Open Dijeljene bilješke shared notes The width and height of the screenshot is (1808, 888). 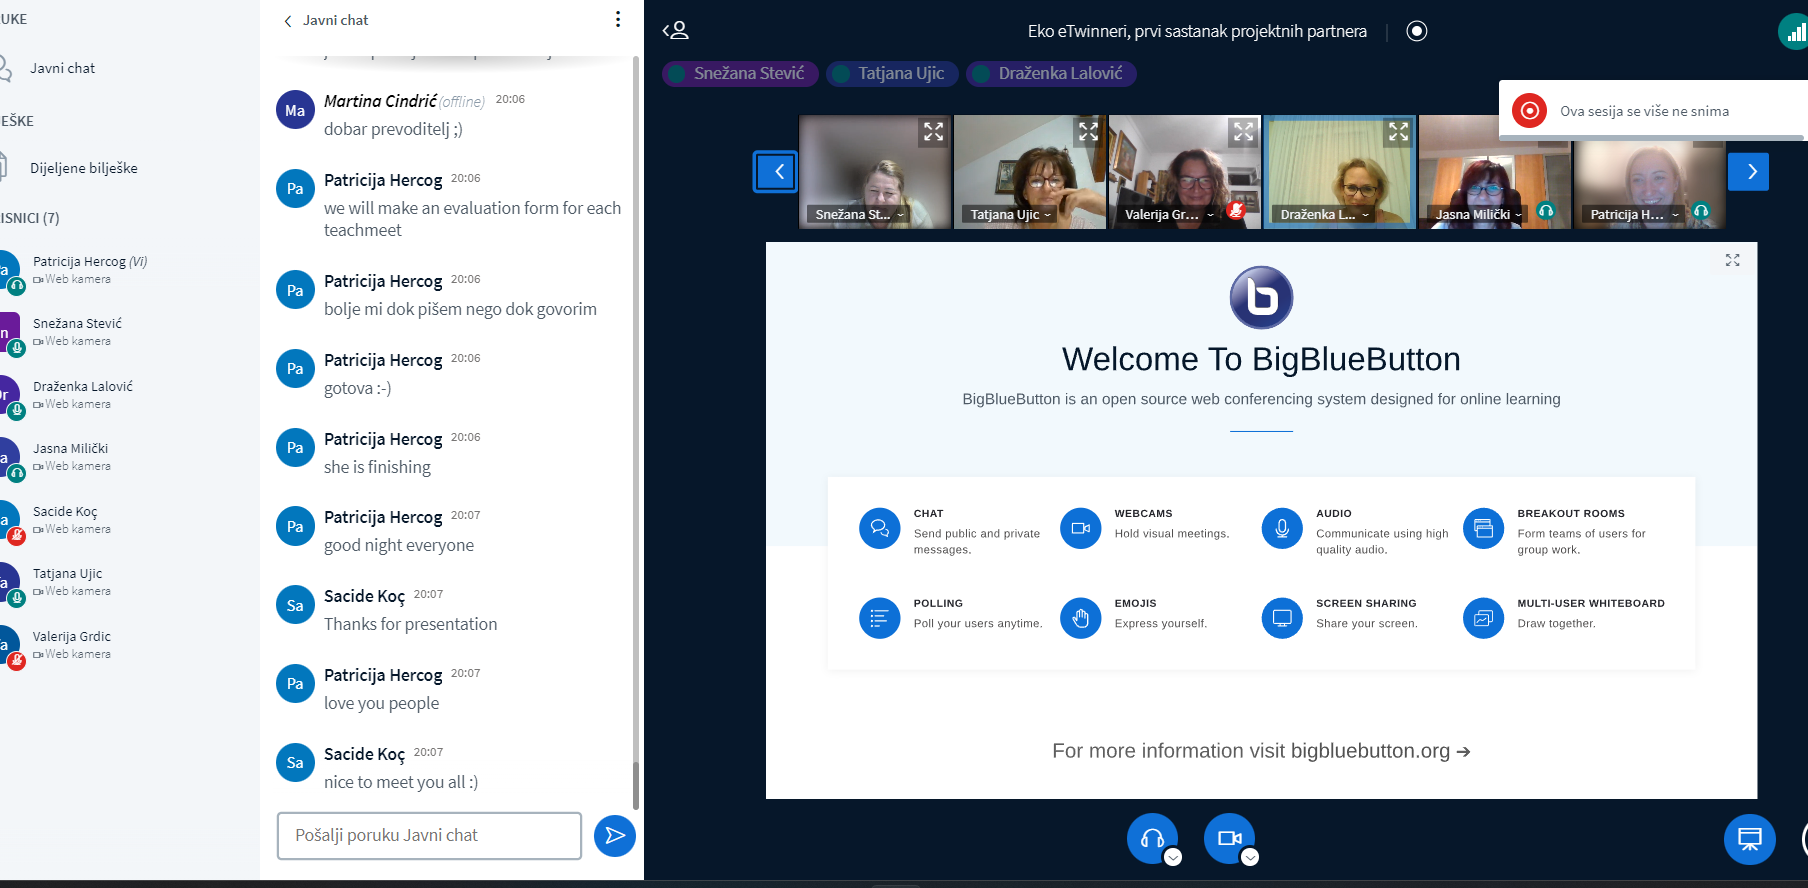tap(84, 168)
